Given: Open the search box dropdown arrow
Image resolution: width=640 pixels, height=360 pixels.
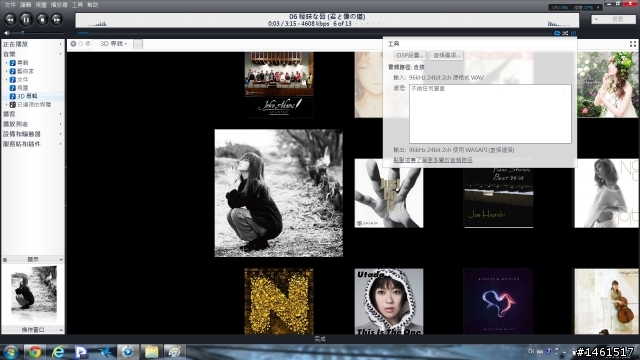Looking at the screenshot, I should [x=596, y=19].
